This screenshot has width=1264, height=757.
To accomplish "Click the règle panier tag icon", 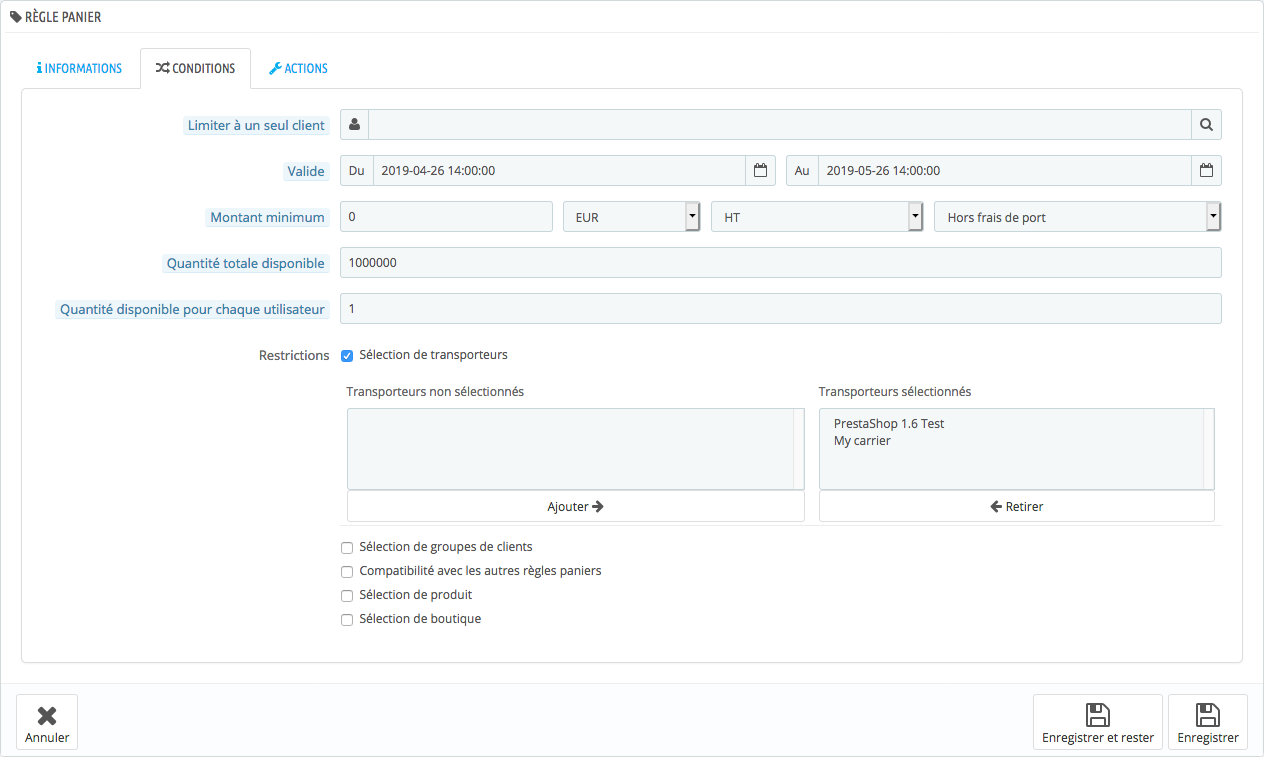I will point(15,17).
